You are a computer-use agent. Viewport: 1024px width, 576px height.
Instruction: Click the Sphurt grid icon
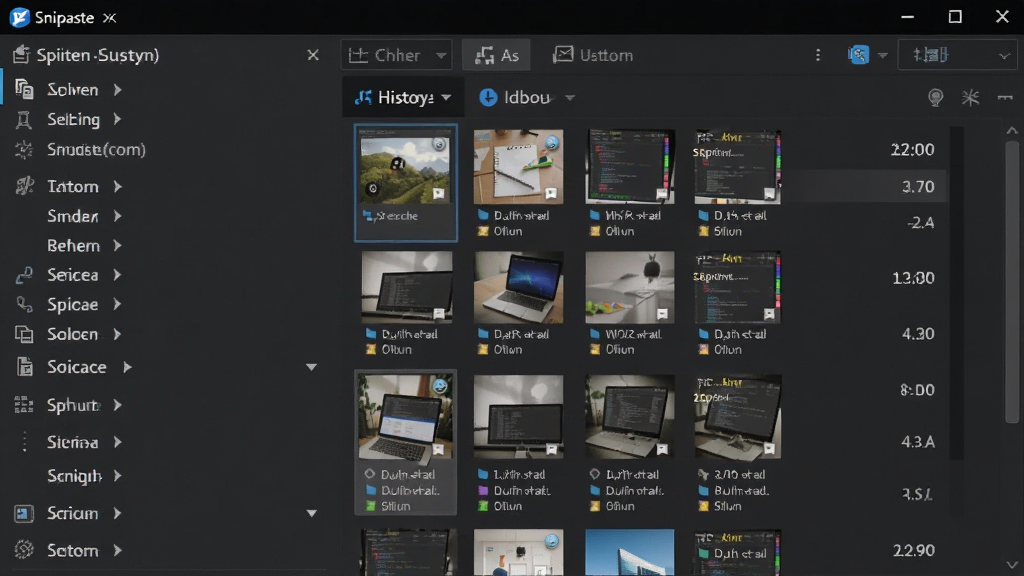click(x=24, y=406)
